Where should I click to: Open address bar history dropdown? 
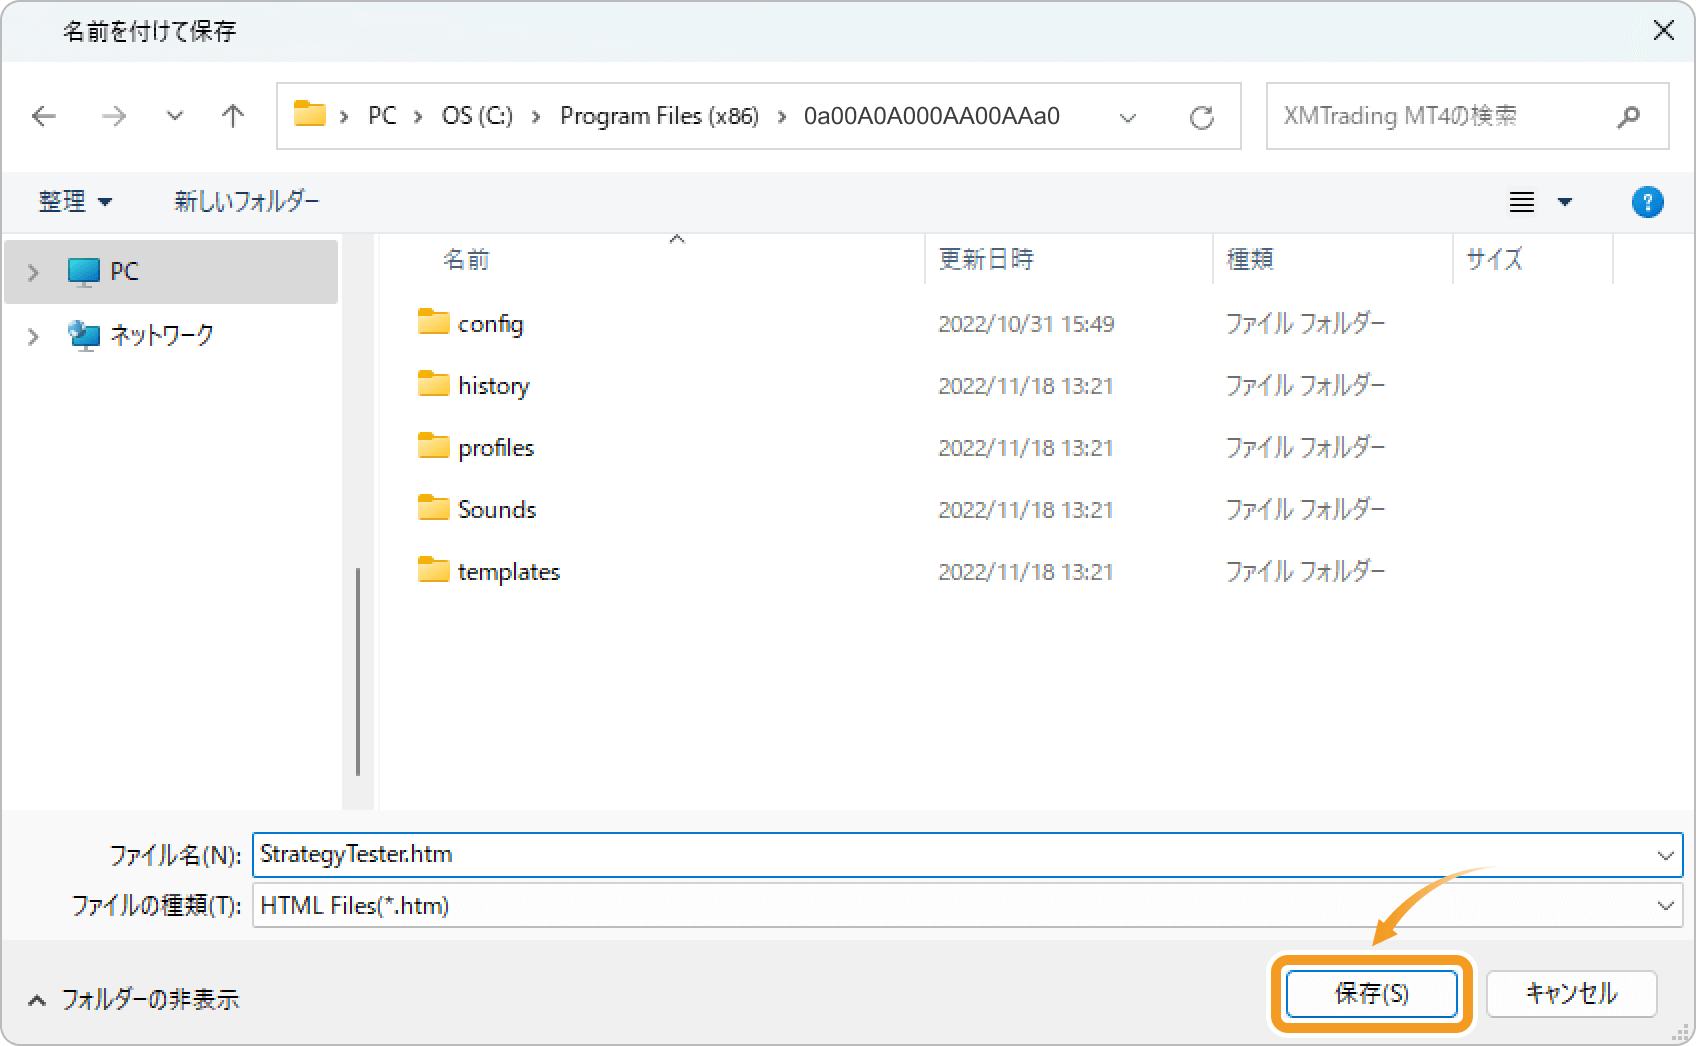click(1128, 117)
